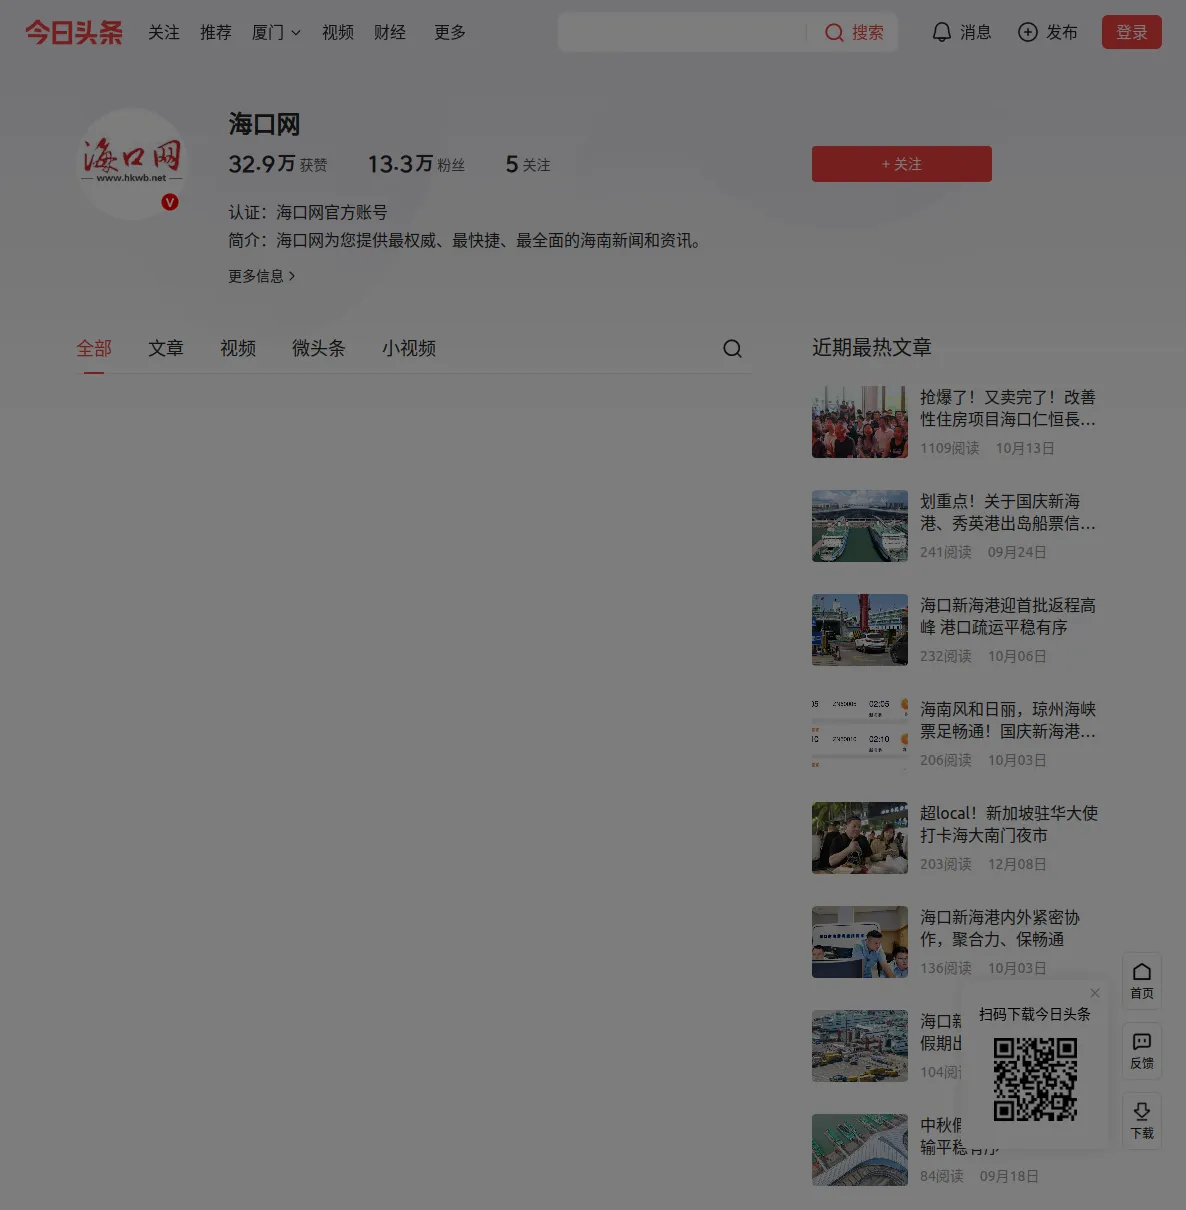
Task: Open the 海口网 profile avatar
Action: (x=132, y=164)
